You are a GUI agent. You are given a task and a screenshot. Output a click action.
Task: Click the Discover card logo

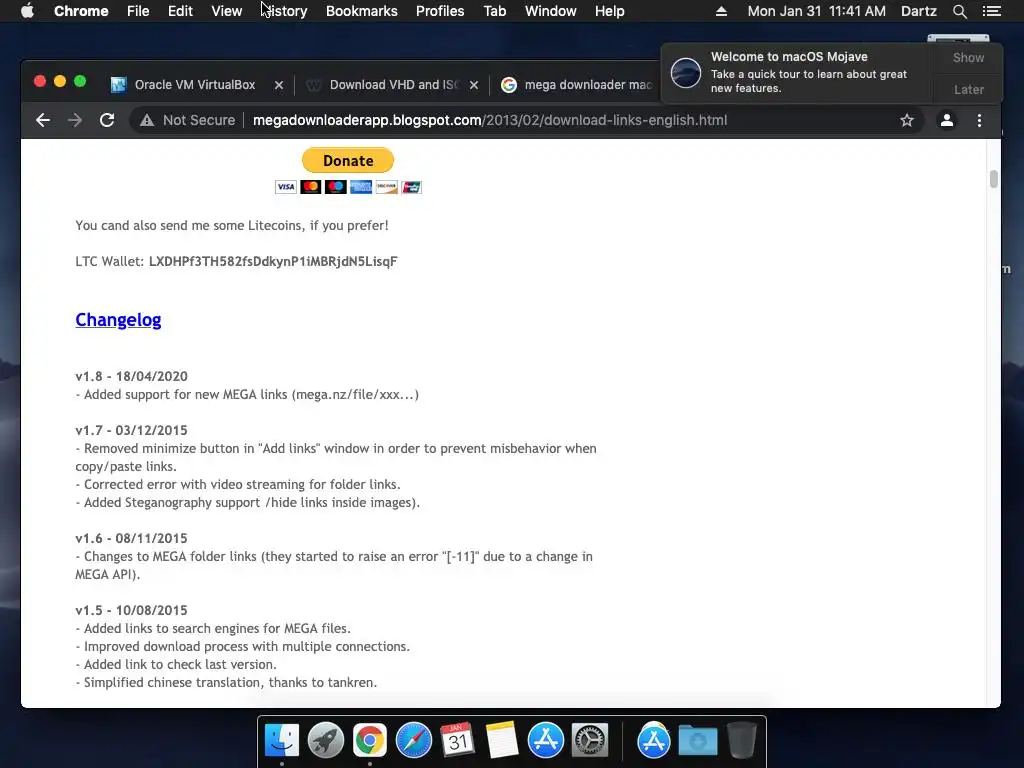point(386,187)
